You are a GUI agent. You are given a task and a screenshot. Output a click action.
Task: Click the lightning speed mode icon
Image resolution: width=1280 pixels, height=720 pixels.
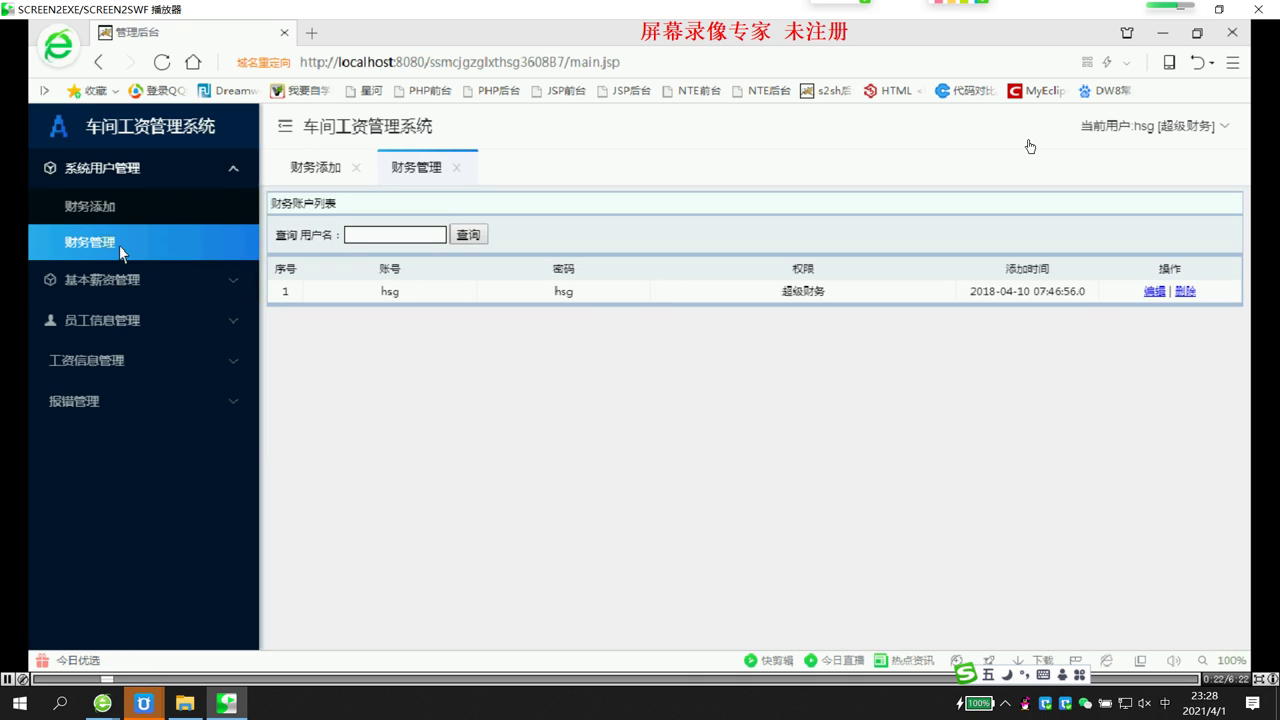pyautogui.click(x=1107, y=62)
